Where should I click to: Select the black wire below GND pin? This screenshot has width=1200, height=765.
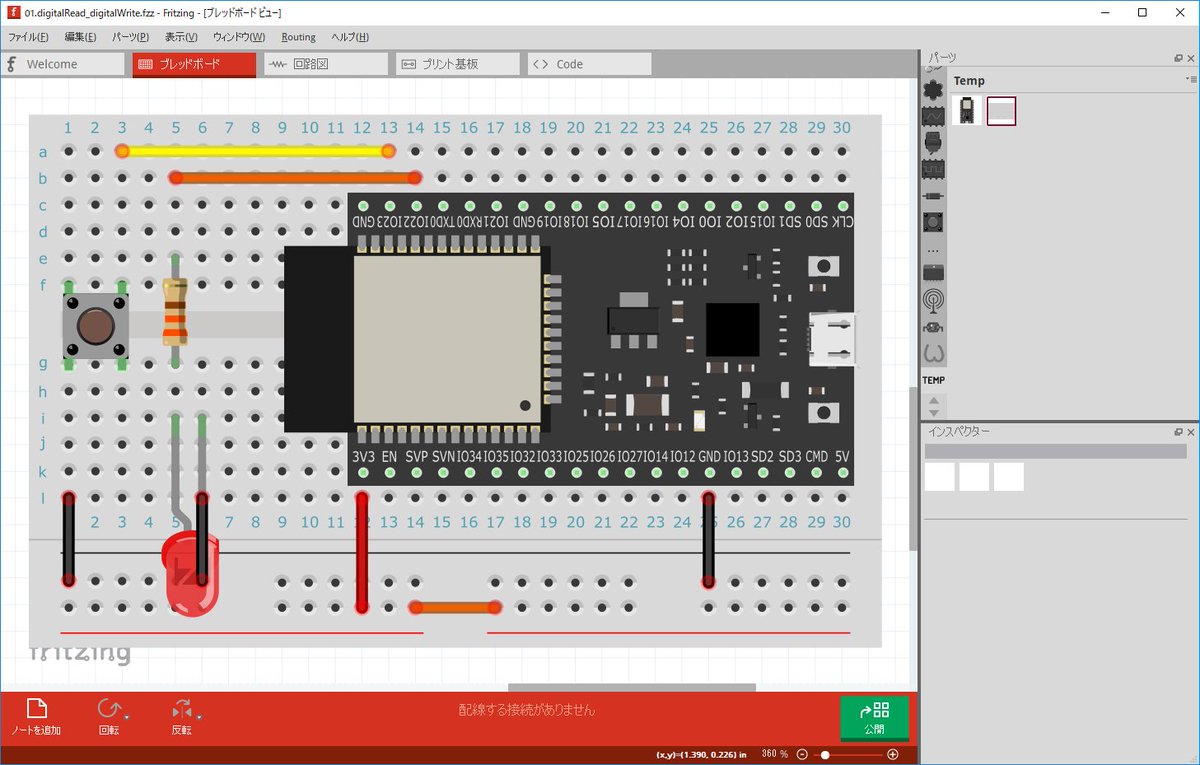coord(709,539)
